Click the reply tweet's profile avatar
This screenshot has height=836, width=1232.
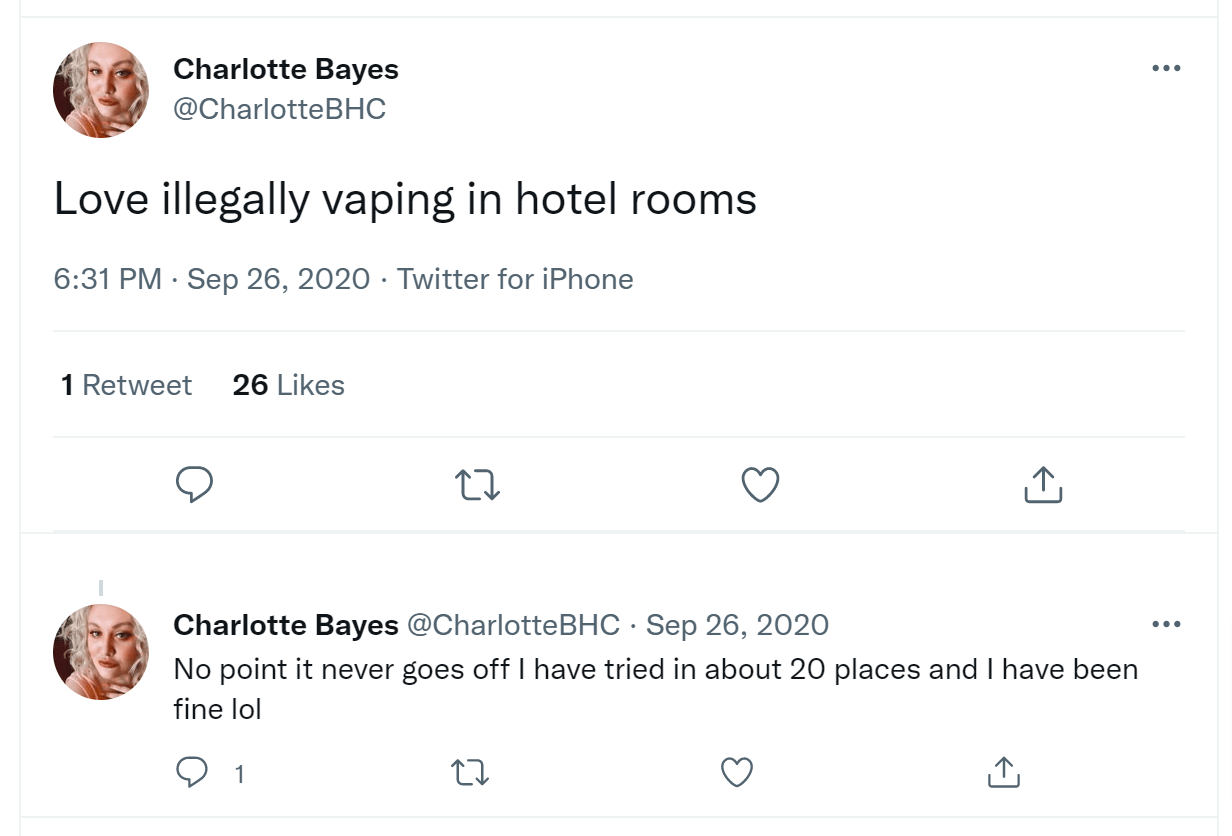(101, 652)
